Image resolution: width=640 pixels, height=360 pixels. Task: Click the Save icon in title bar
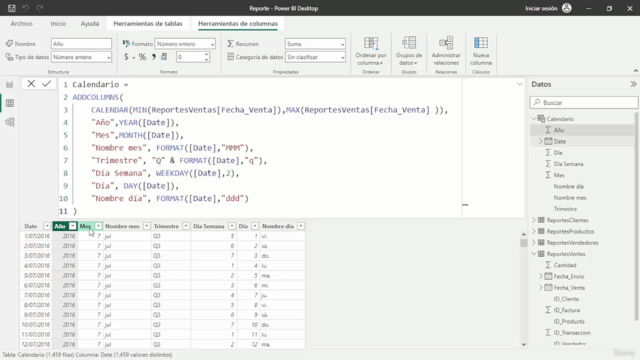[x=11, y=8]
